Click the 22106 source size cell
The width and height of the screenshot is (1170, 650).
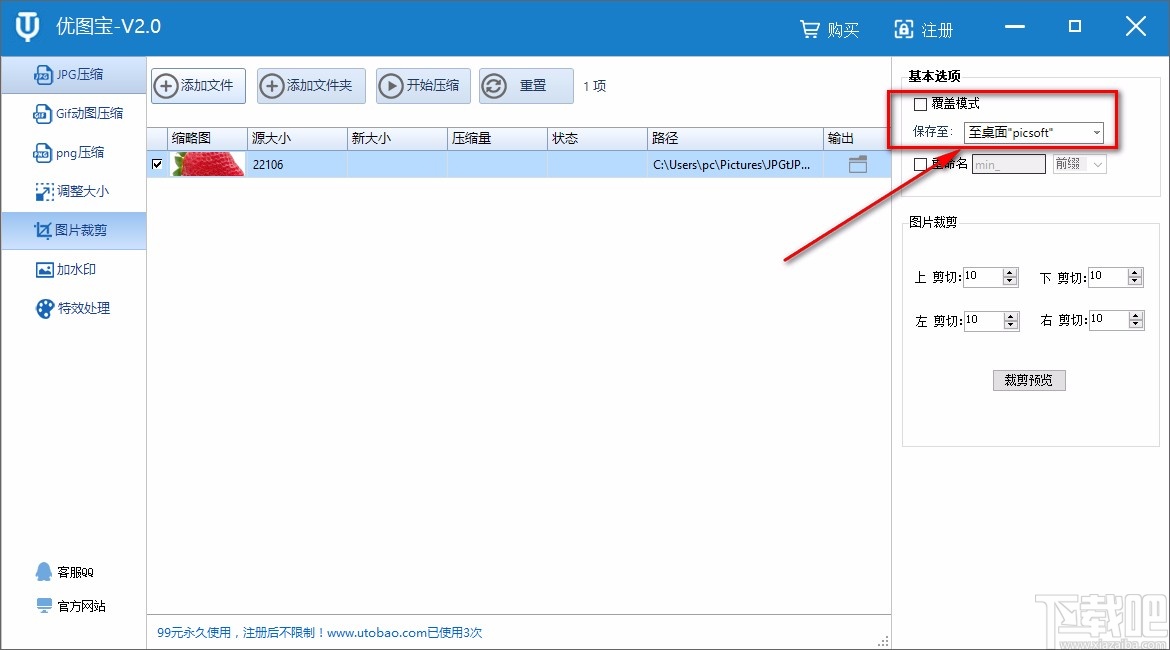coord(297,164)
